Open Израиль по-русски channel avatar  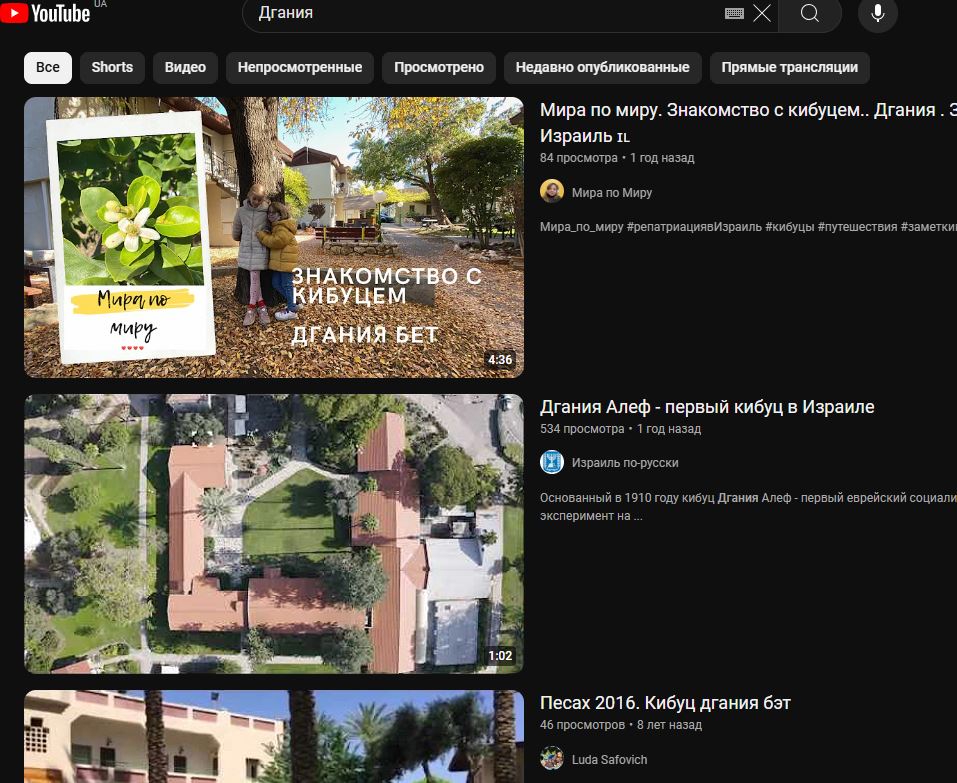point(552,462)
